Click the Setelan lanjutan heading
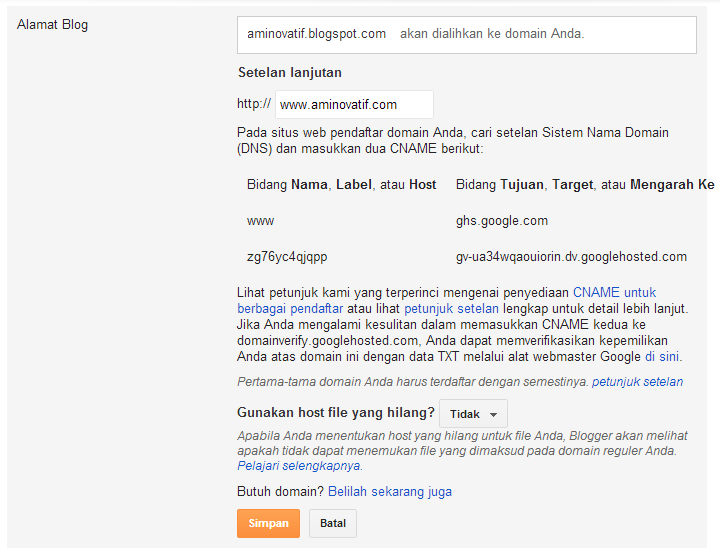720x557 pixels. [290, 73]
